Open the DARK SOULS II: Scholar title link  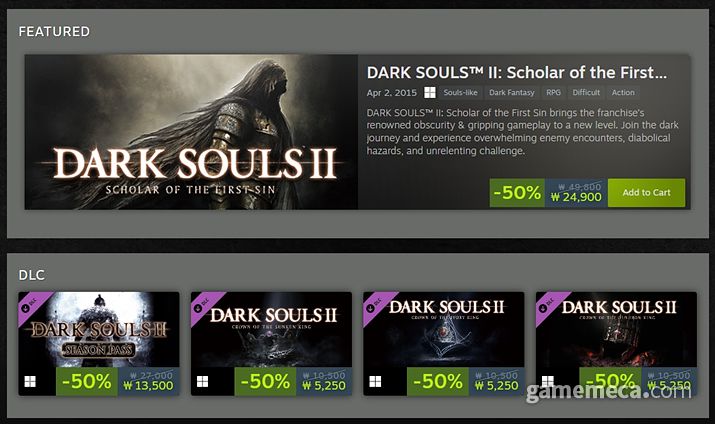click(x=516, y=72)
